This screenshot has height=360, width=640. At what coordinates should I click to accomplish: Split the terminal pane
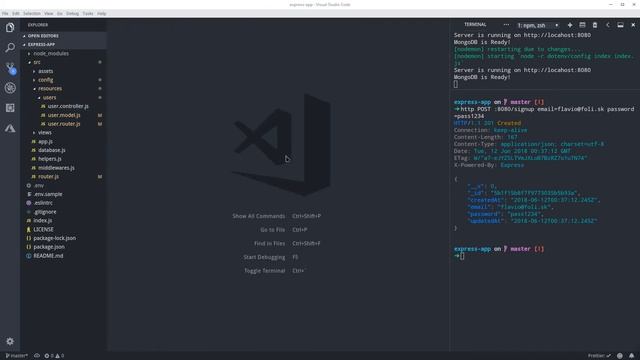(x=582, y=25)
